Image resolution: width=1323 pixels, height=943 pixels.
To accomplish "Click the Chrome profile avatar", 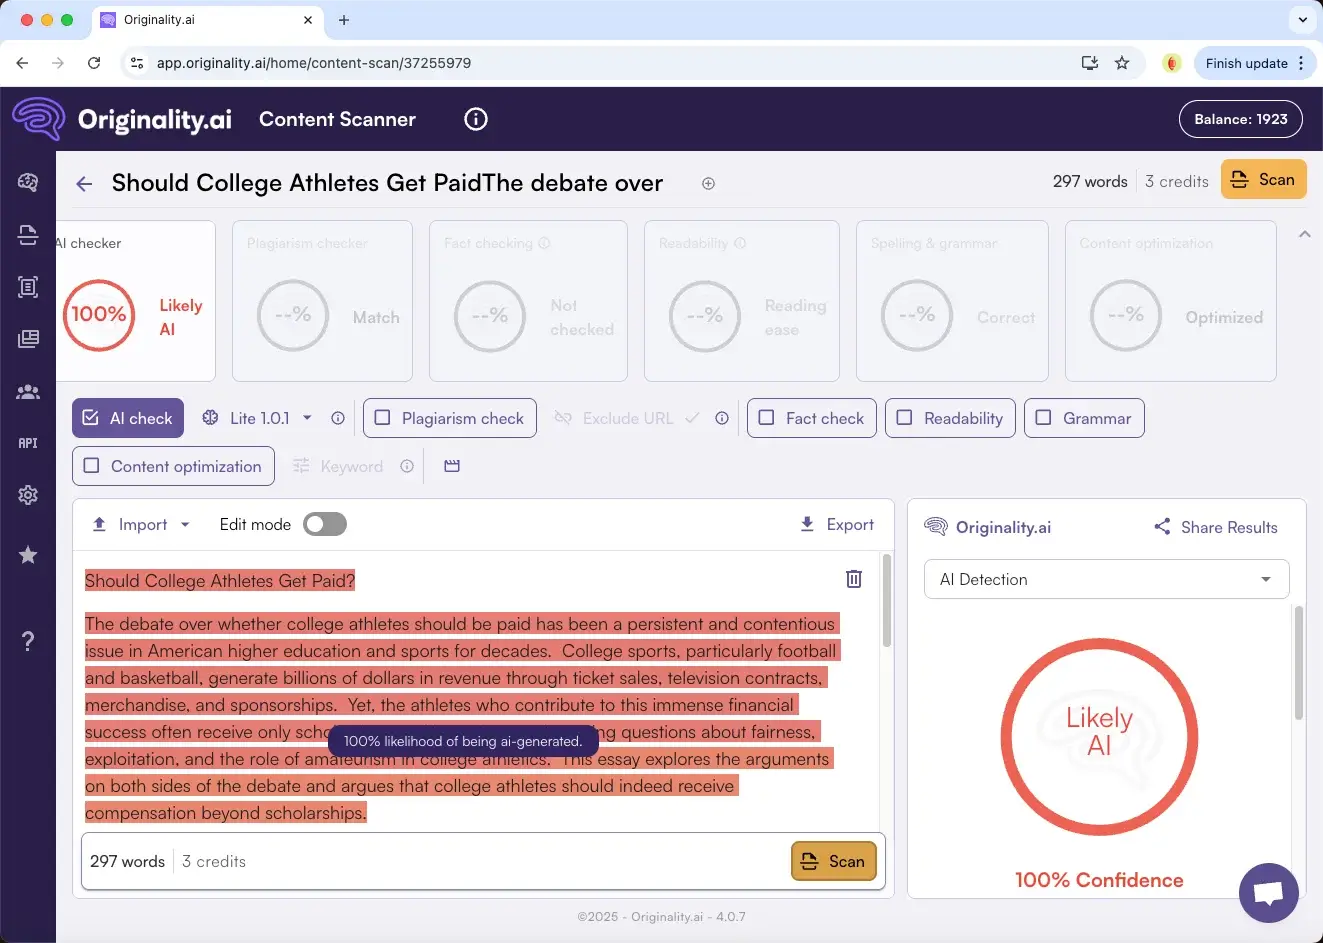I will pos(1172,63).
